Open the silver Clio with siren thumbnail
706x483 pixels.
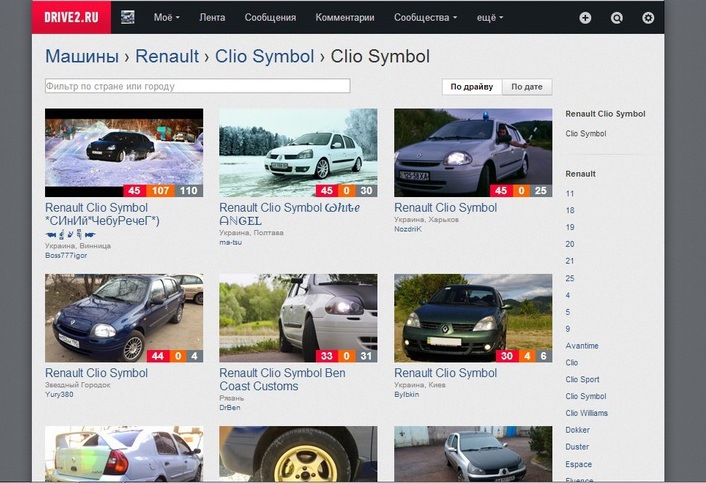473,153
